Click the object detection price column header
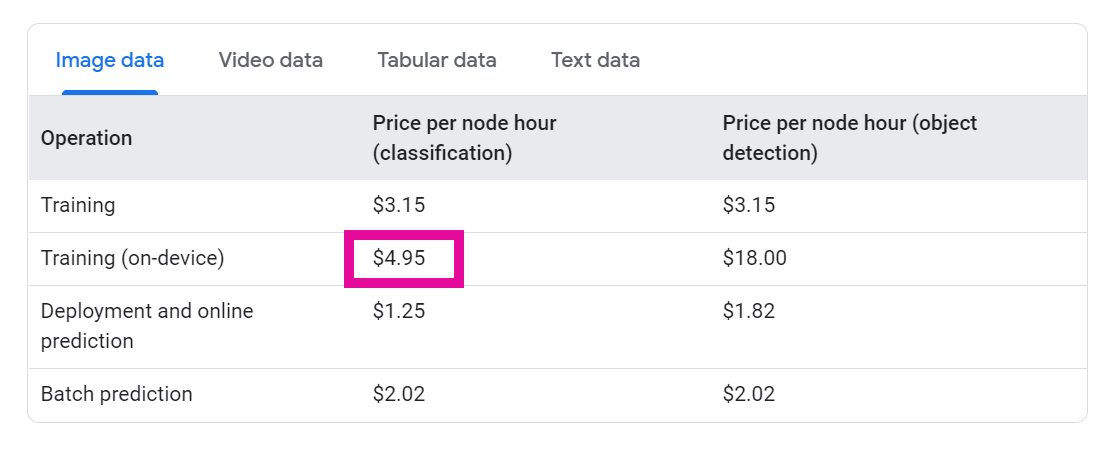The height and width of the screenshot is (452, 1119). tap(849, 138)
